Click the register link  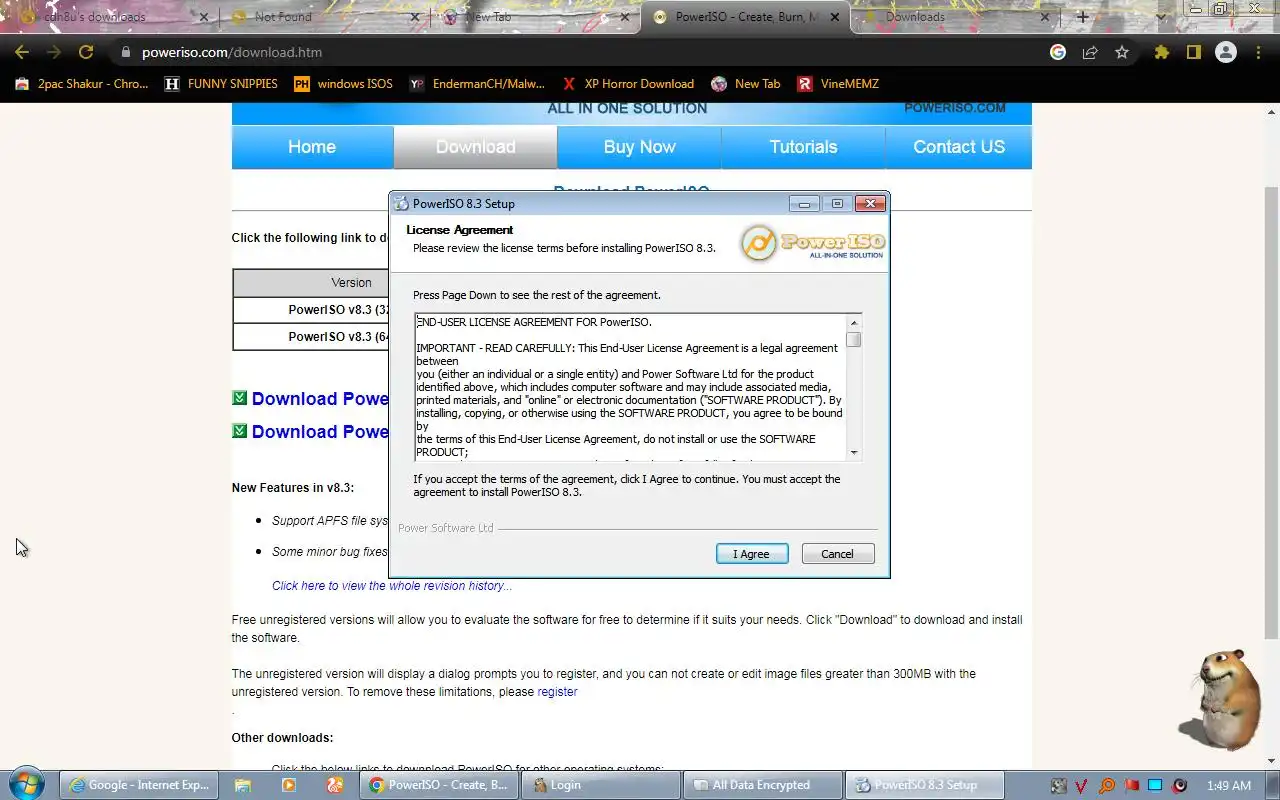[557, 692]
